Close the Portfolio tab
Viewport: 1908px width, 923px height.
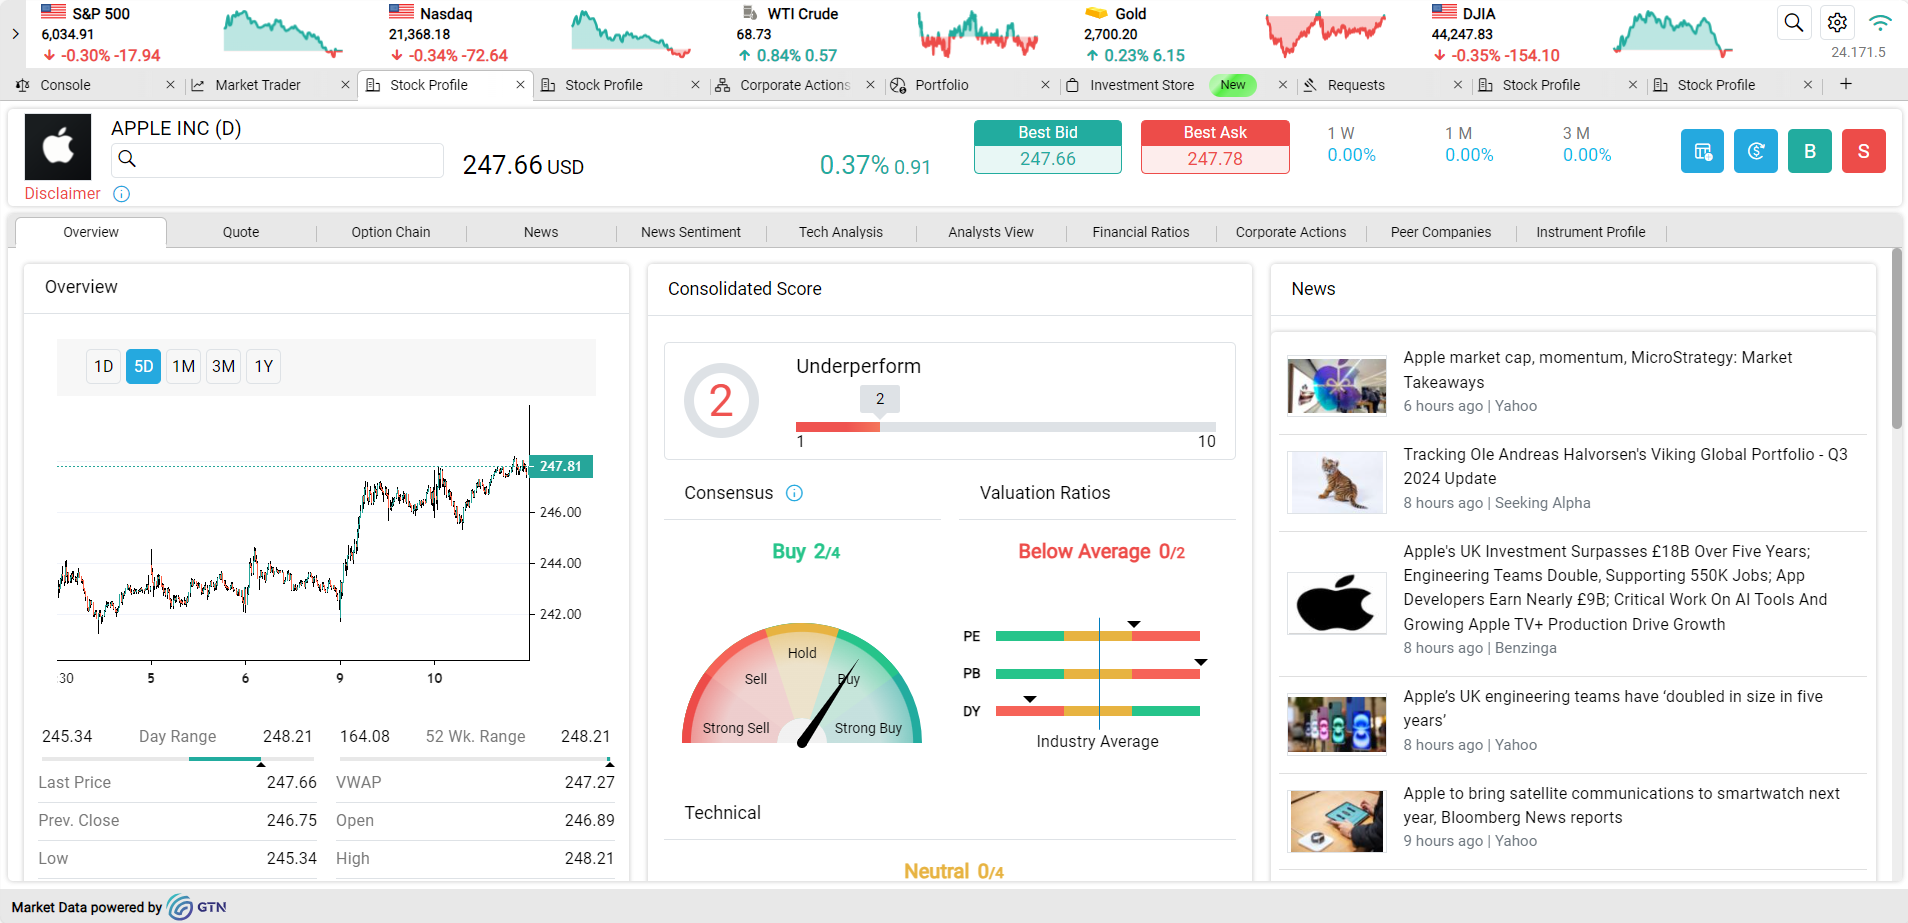coord(1045,85)
